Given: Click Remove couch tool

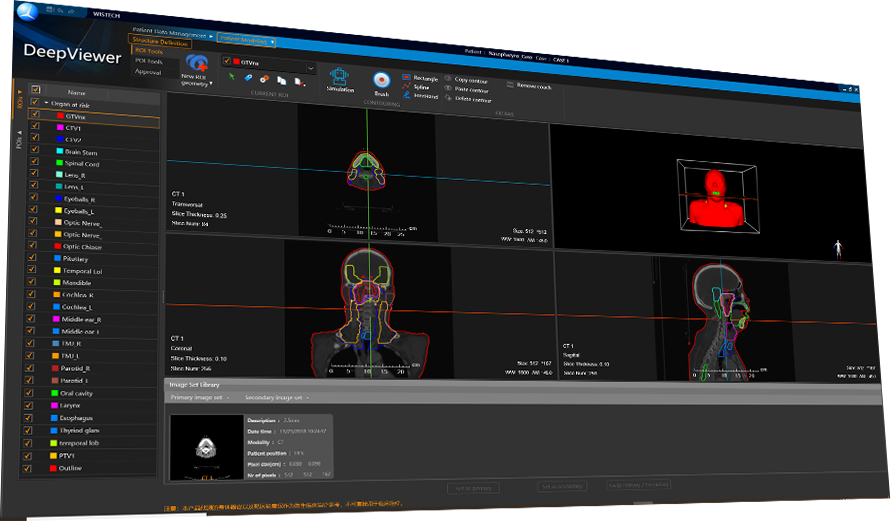Looking at the screenshot, I should (528, 86).
